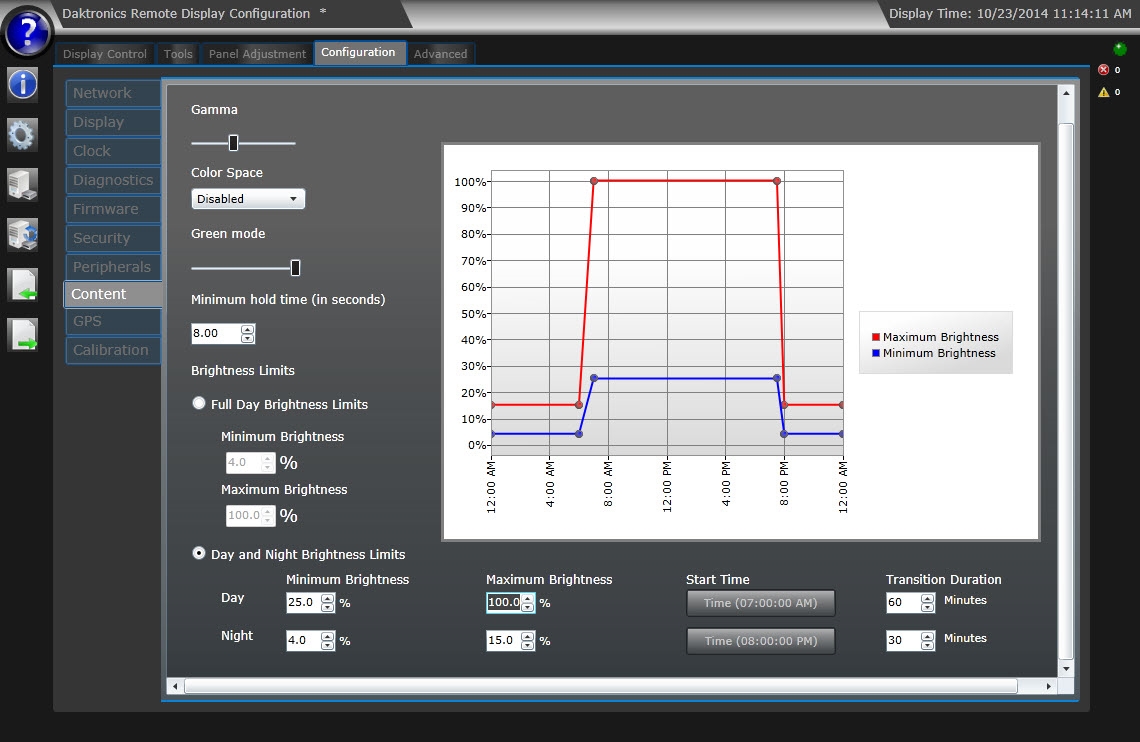This screenshot has height=742, width=1140.
Task: Click the red error count icon
Action: pyautogui.click(x=1104, y=70)
